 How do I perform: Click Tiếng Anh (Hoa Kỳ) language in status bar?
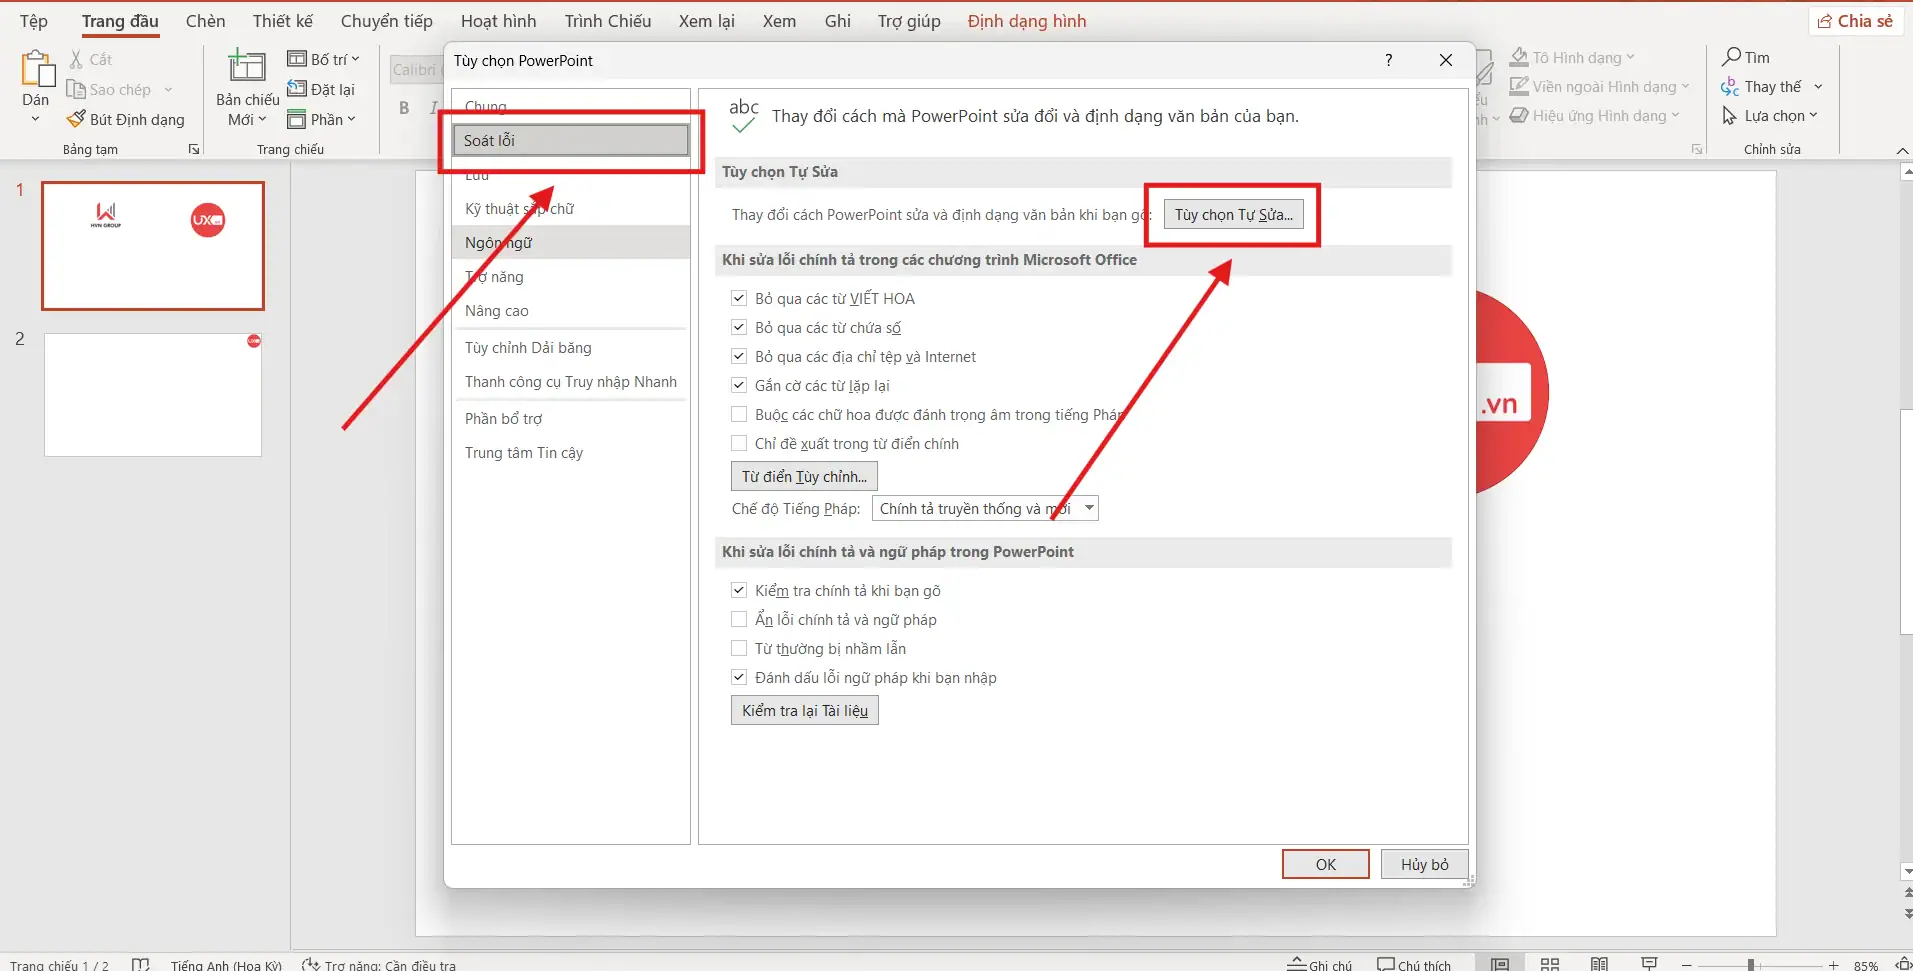[226, 965]
